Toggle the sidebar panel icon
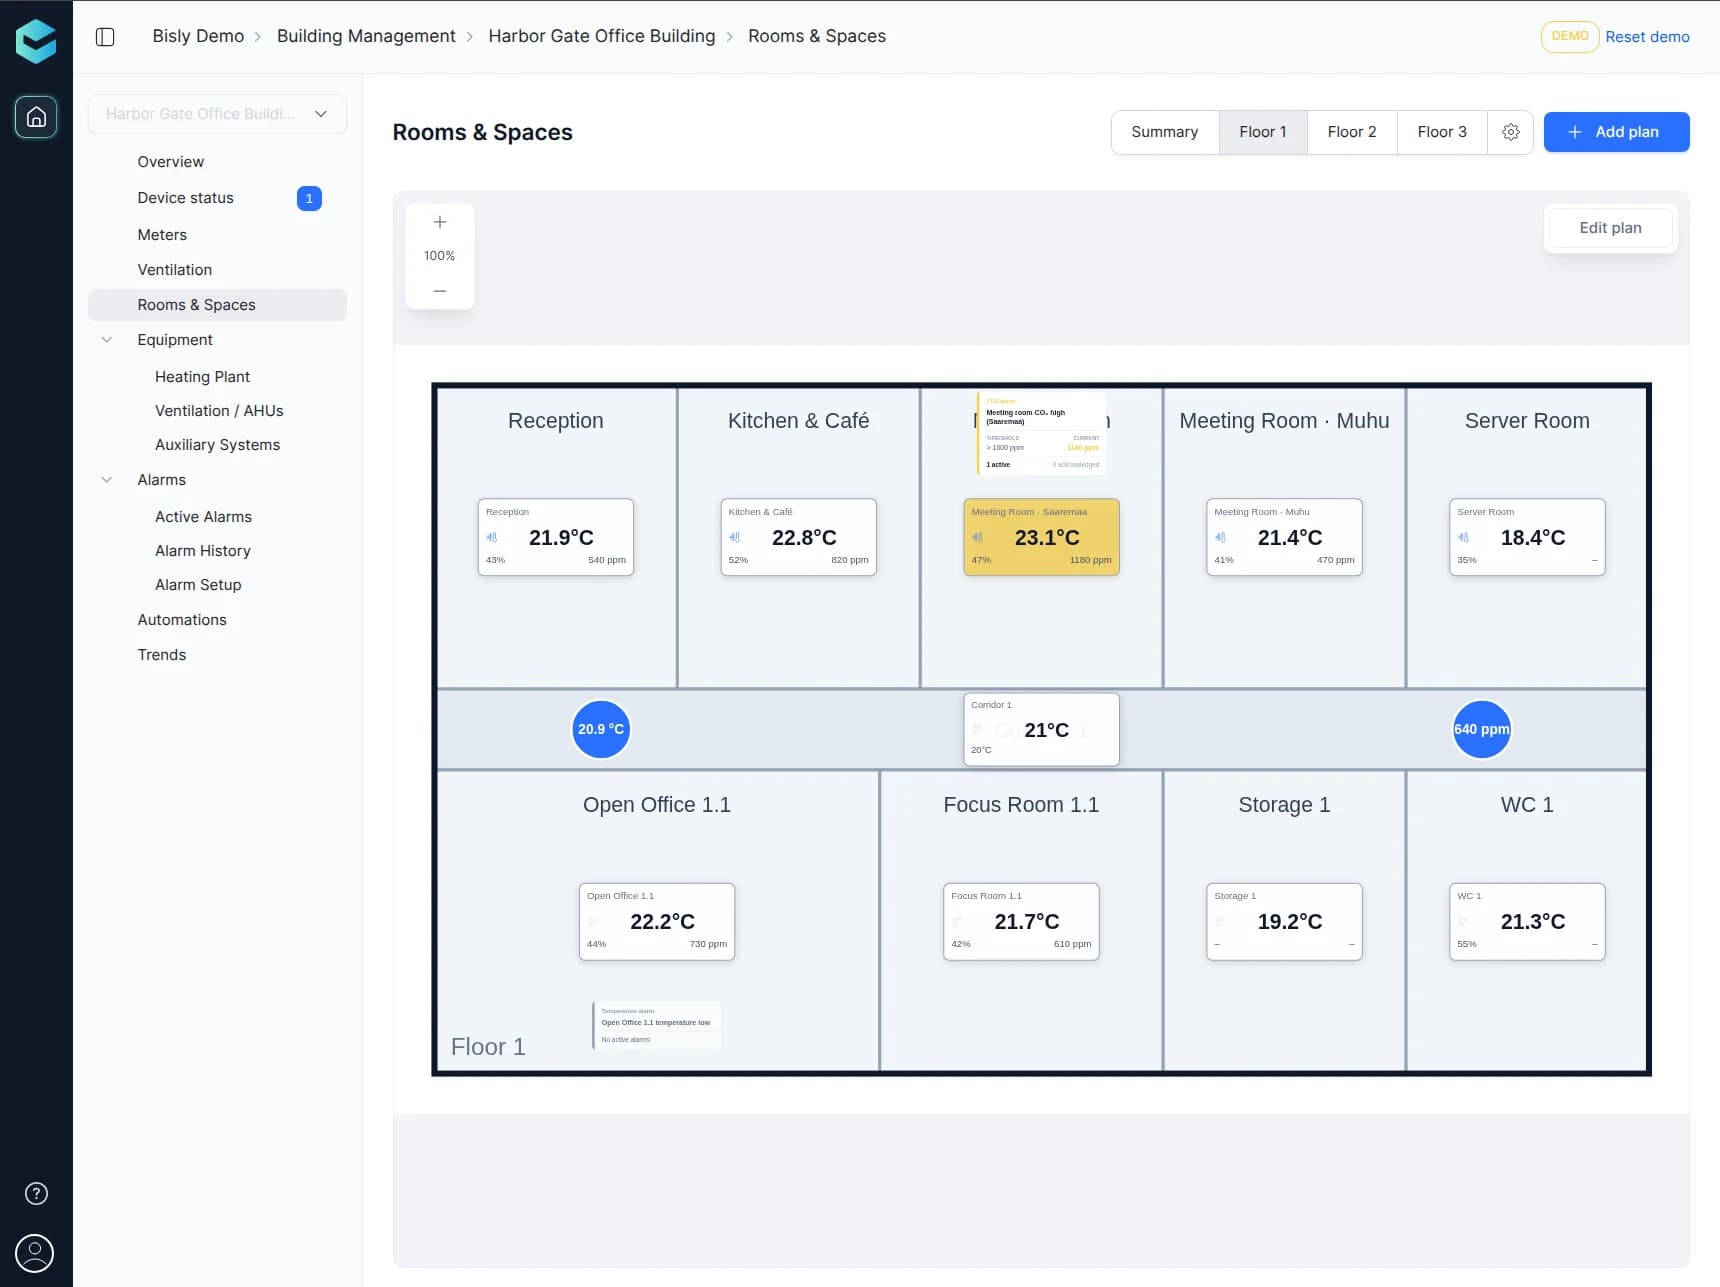Screen dimensions: 1720x1287 click(105, 37)
